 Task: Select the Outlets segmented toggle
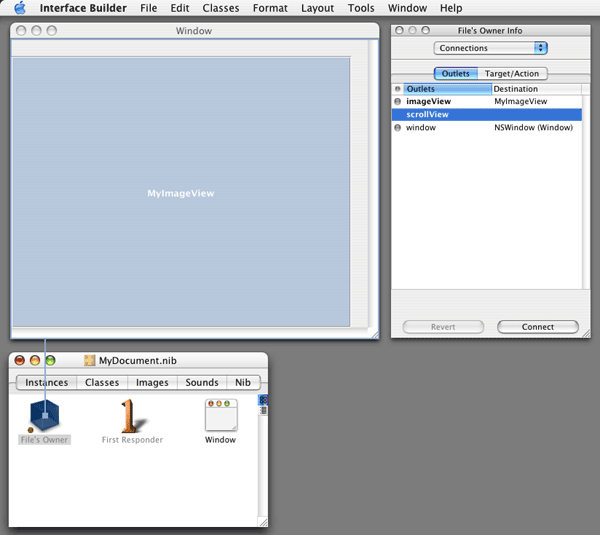(455, 74)
